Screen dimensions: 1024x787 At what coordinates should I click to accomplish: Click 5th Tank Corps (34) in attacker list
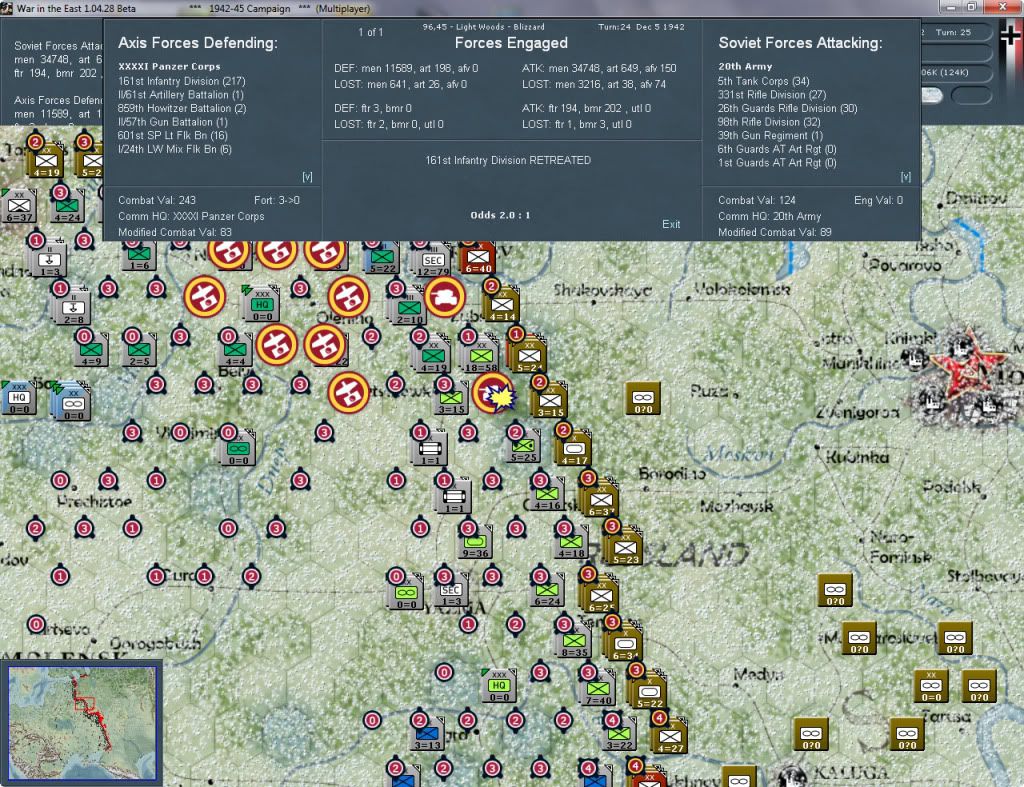pyautogui.click(x=763, y=81)
